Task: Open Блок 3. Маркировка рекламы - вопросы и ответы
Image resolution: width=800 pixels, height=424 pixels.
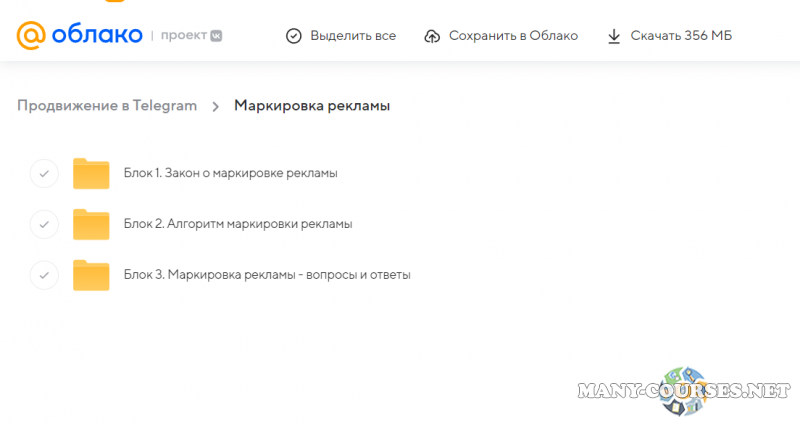Action: pyautogui.click(x=267, y=275)
